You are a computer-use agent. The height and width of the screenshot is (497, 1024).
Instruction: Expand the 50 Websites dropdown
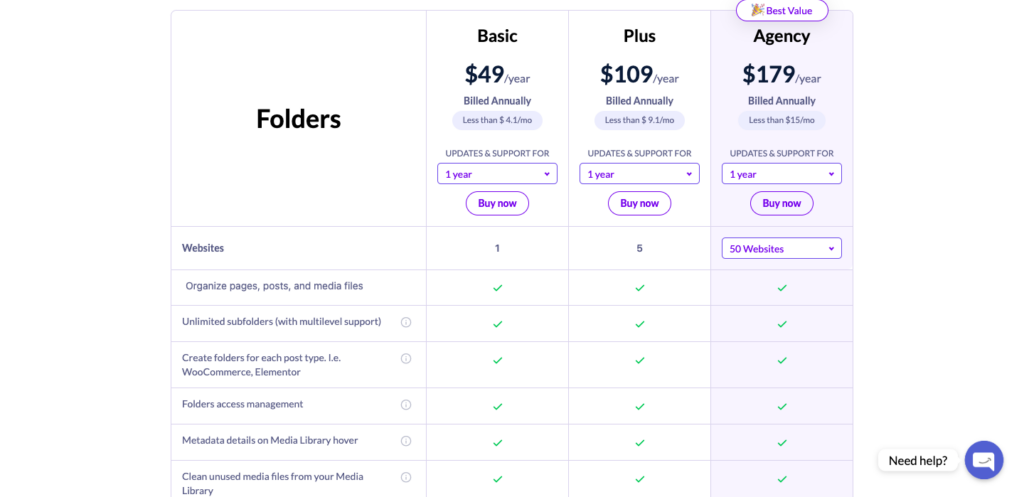(x=782, y=248)
